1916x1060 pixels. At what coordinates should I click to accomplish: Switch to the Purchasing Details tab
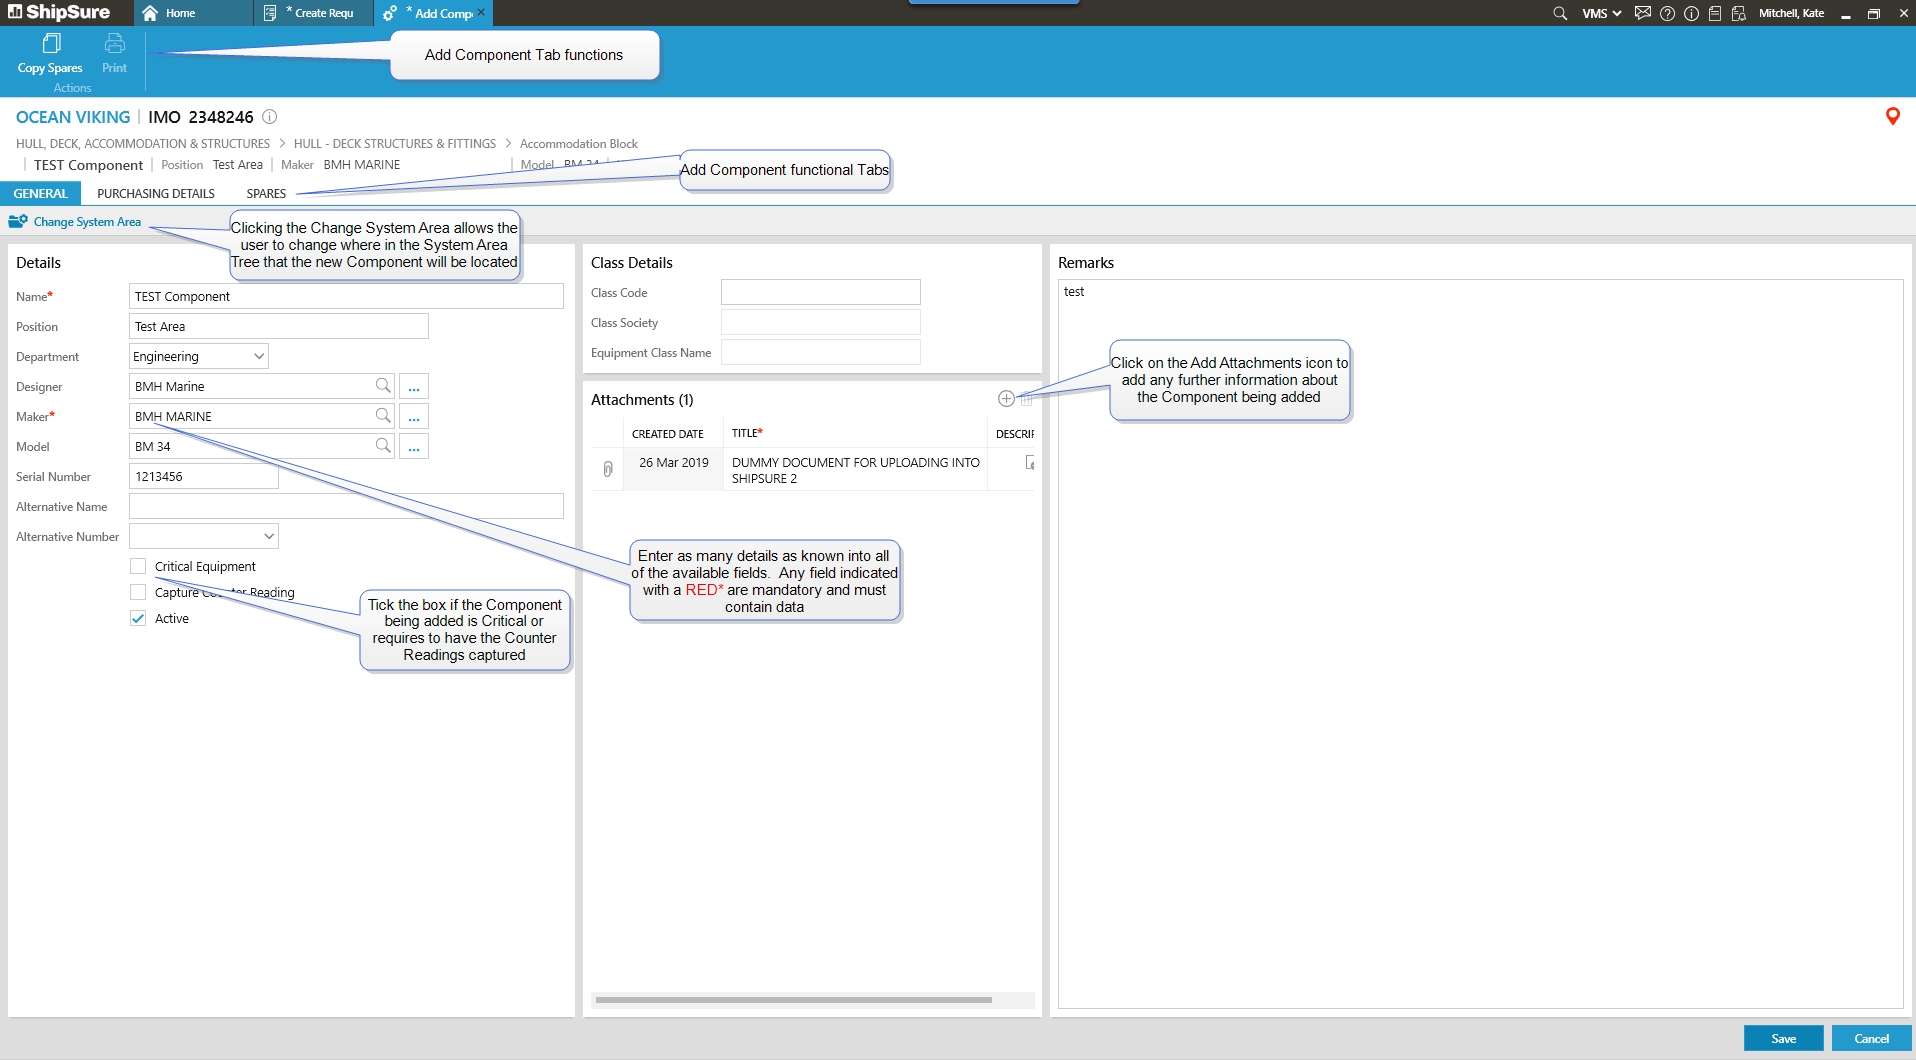(156, 194)
